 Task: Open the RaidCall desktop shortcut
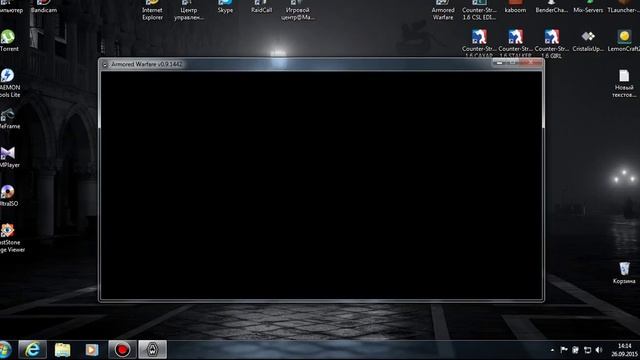(x=261, y=7)
